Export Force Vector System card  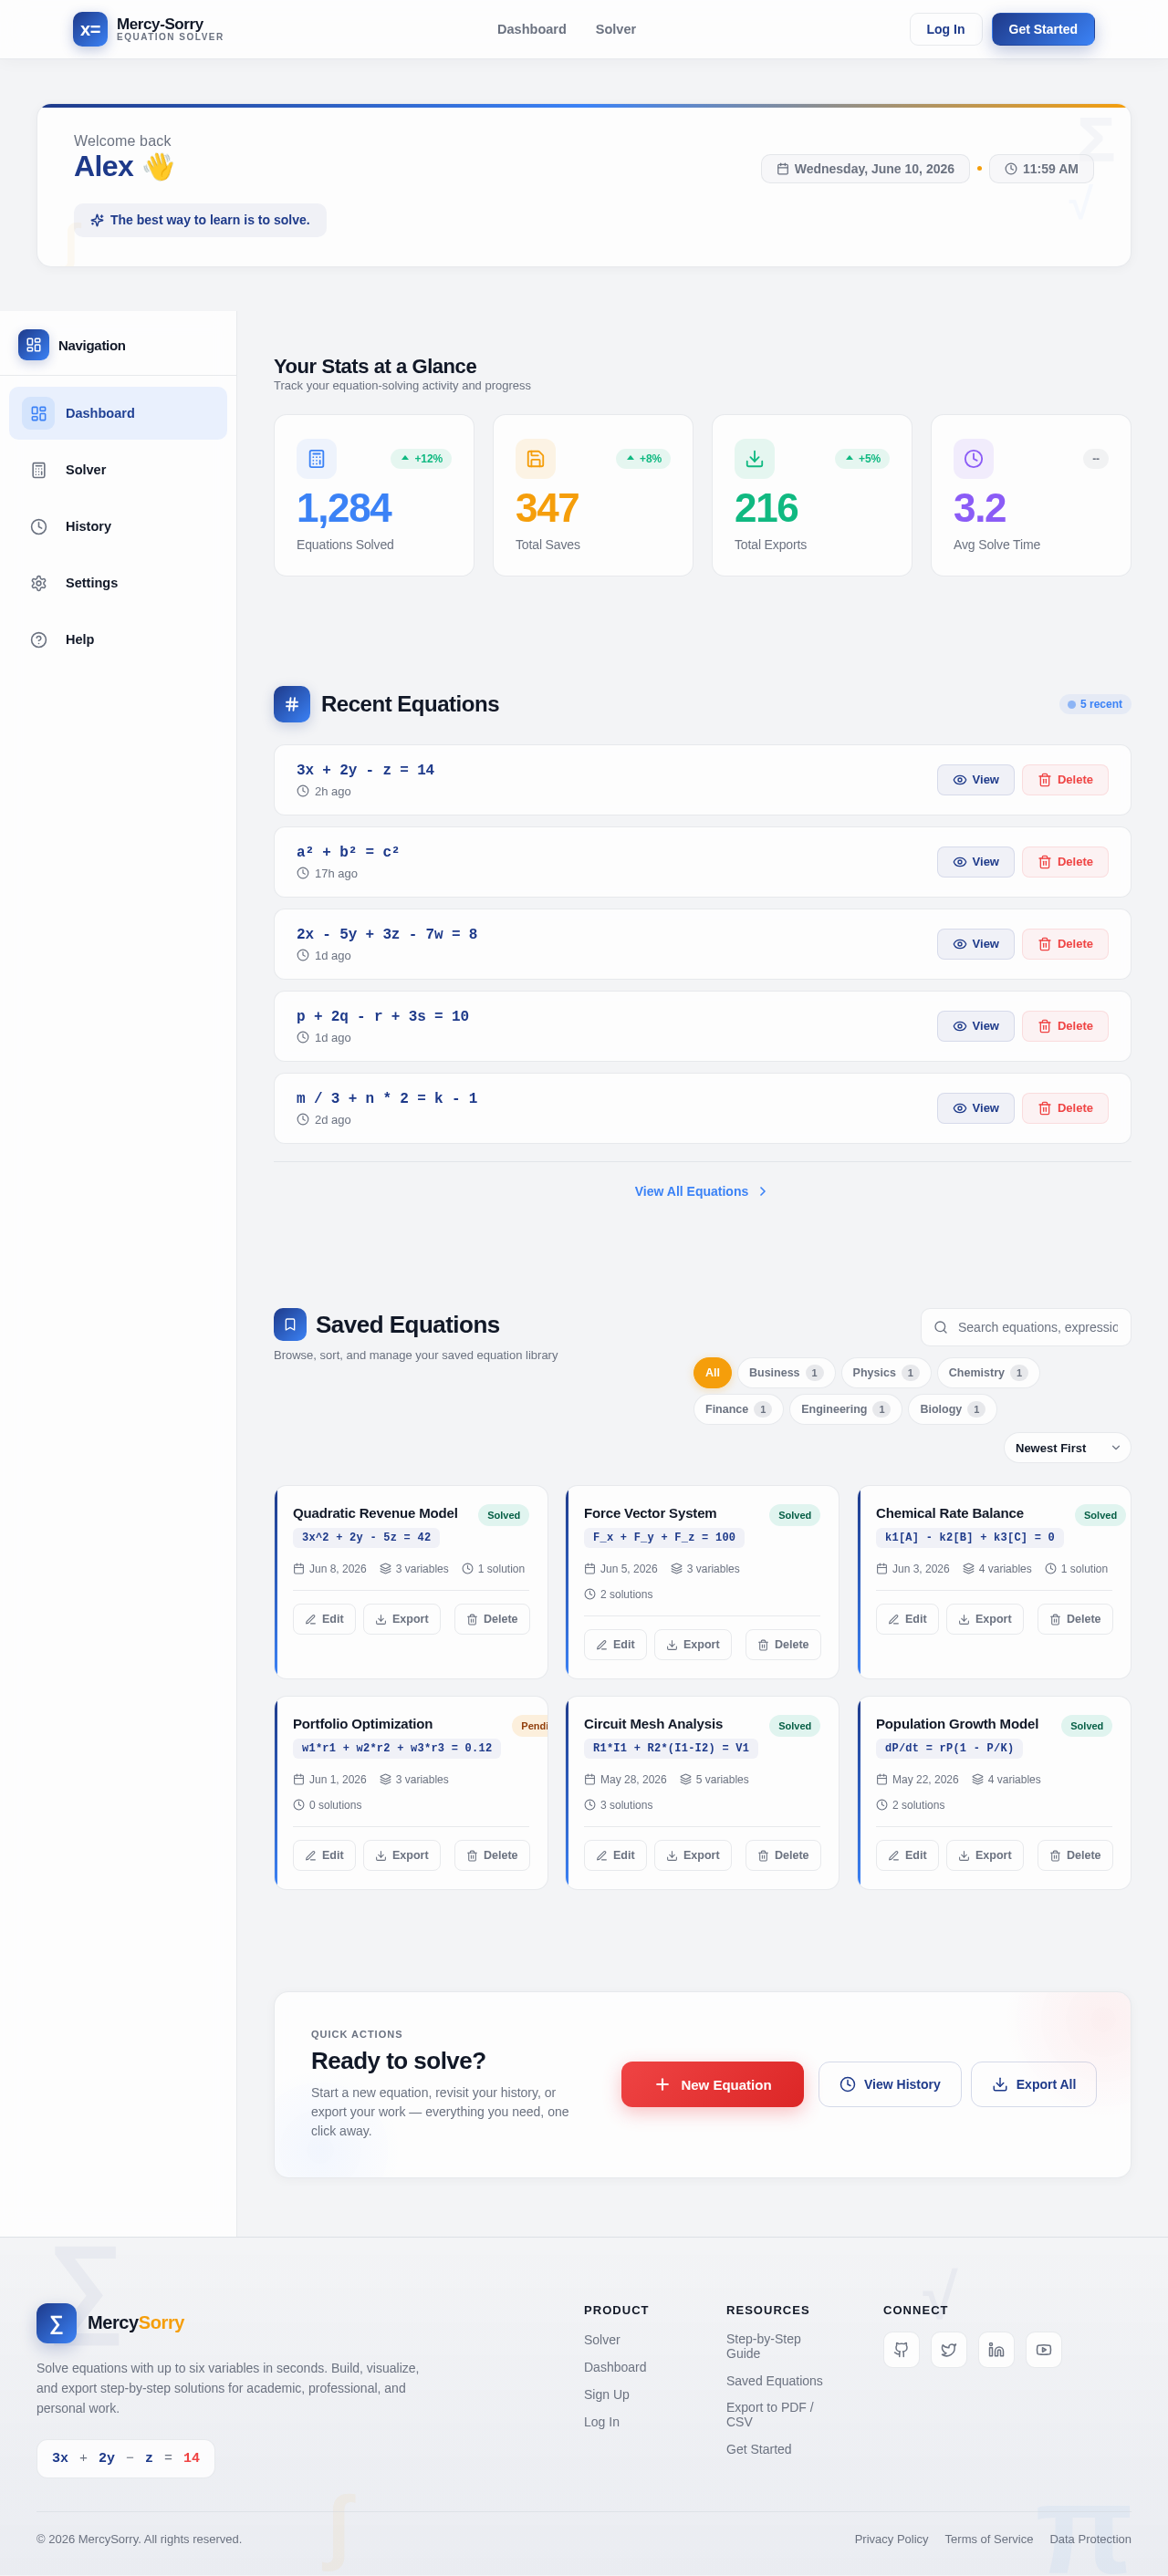(693, 1645)
